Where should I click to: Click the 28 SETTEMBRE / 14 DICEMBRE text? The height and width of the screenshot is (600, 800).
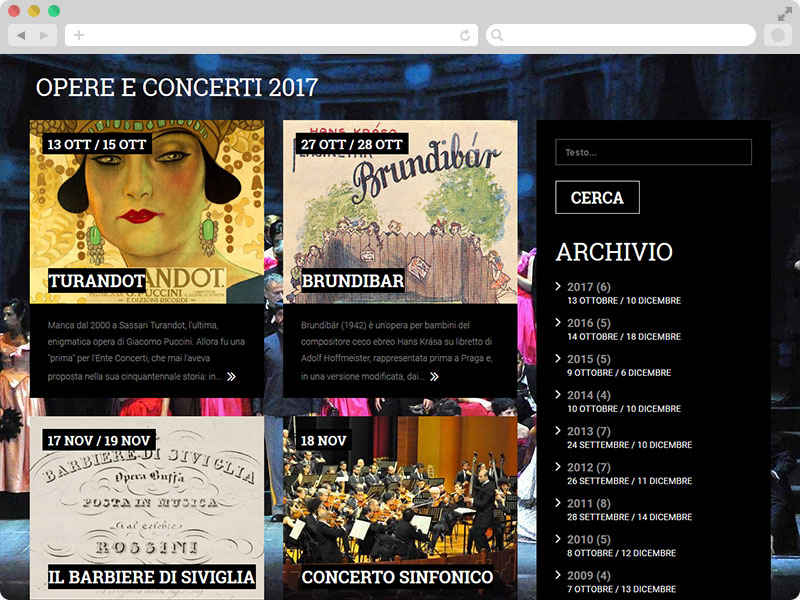coord(630,517)
